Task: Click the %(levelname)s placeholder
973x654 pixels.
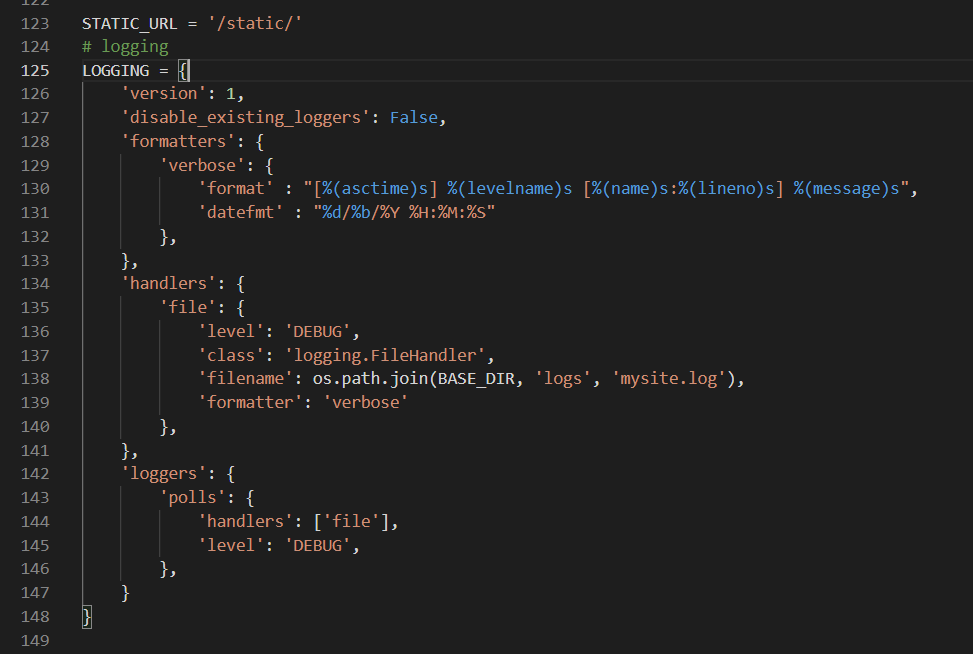Action: [510, 189]
